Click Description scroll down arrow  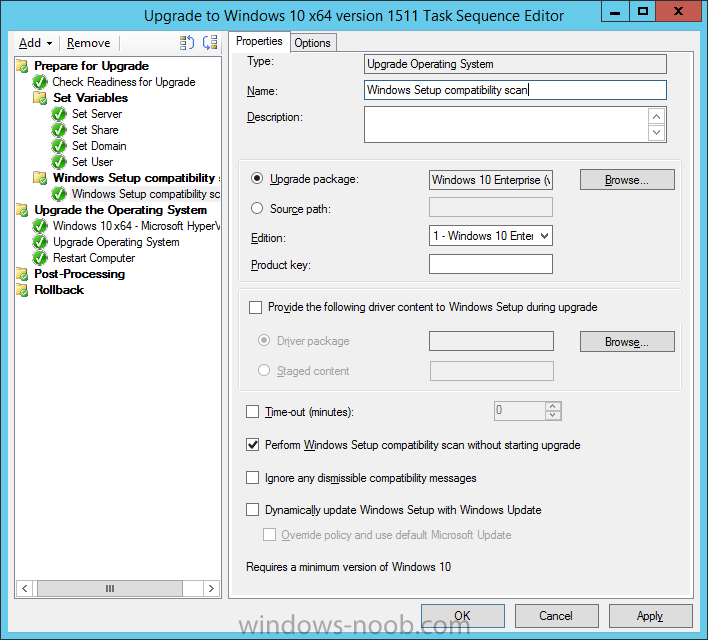tap(657, 132)
